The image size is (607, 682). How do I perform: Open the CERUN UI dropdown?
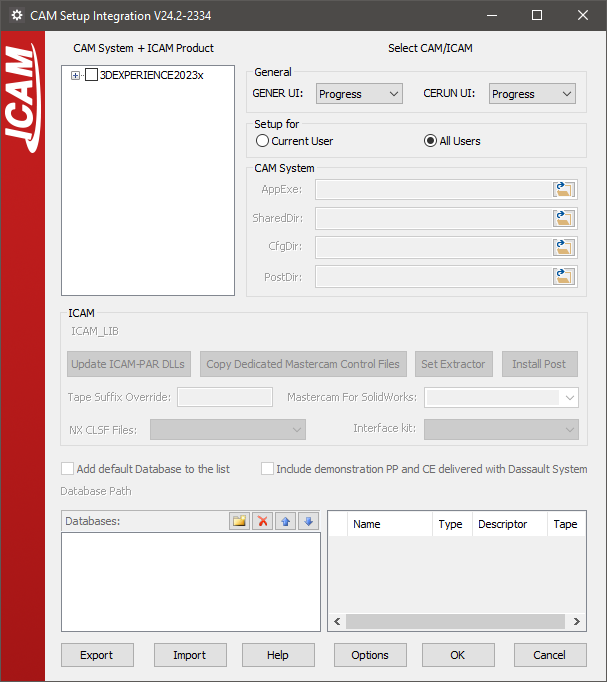click(532, 94)
